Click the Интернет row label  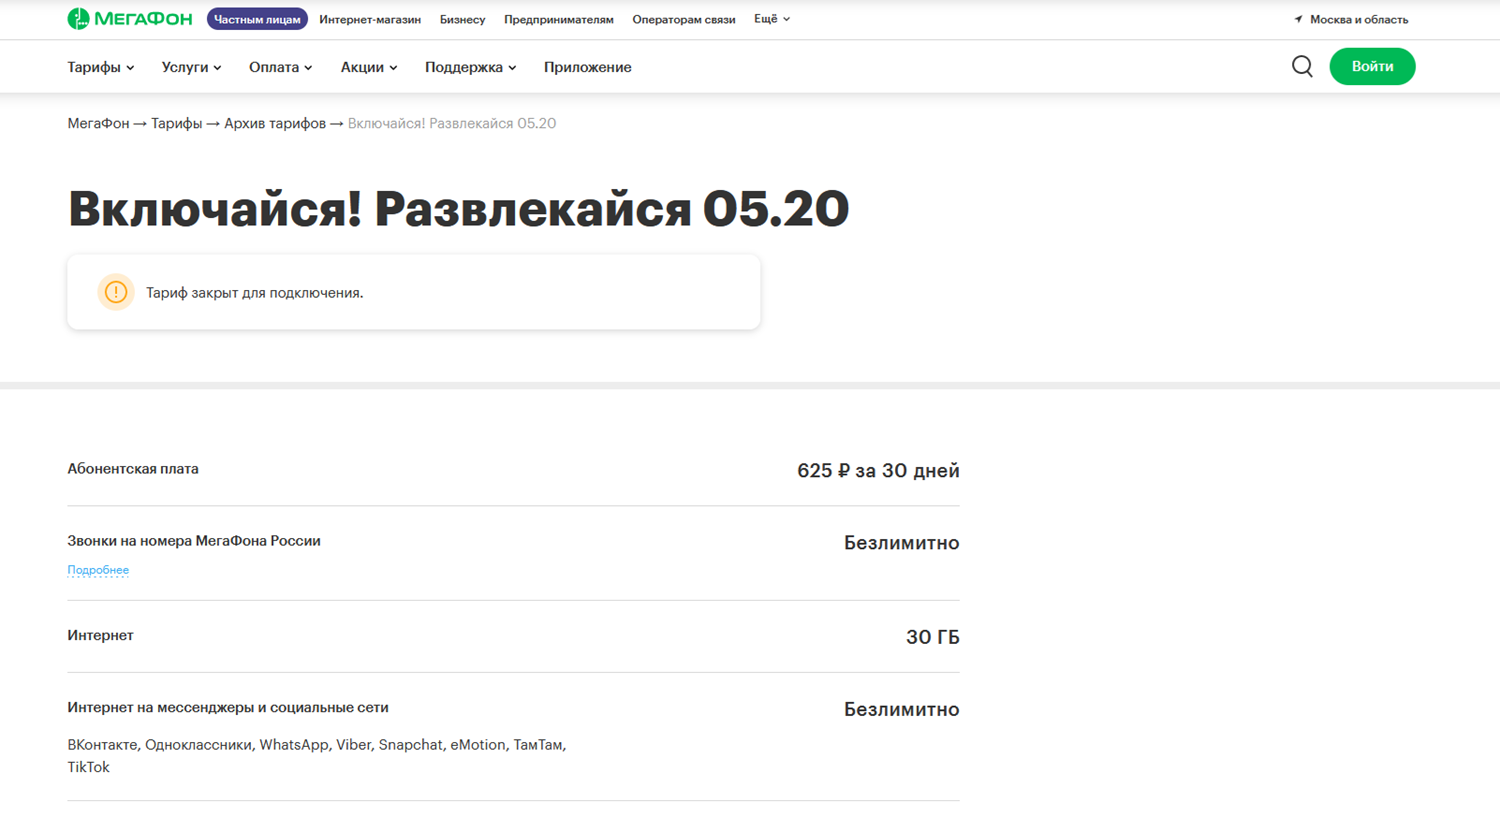tap(100, 635)
